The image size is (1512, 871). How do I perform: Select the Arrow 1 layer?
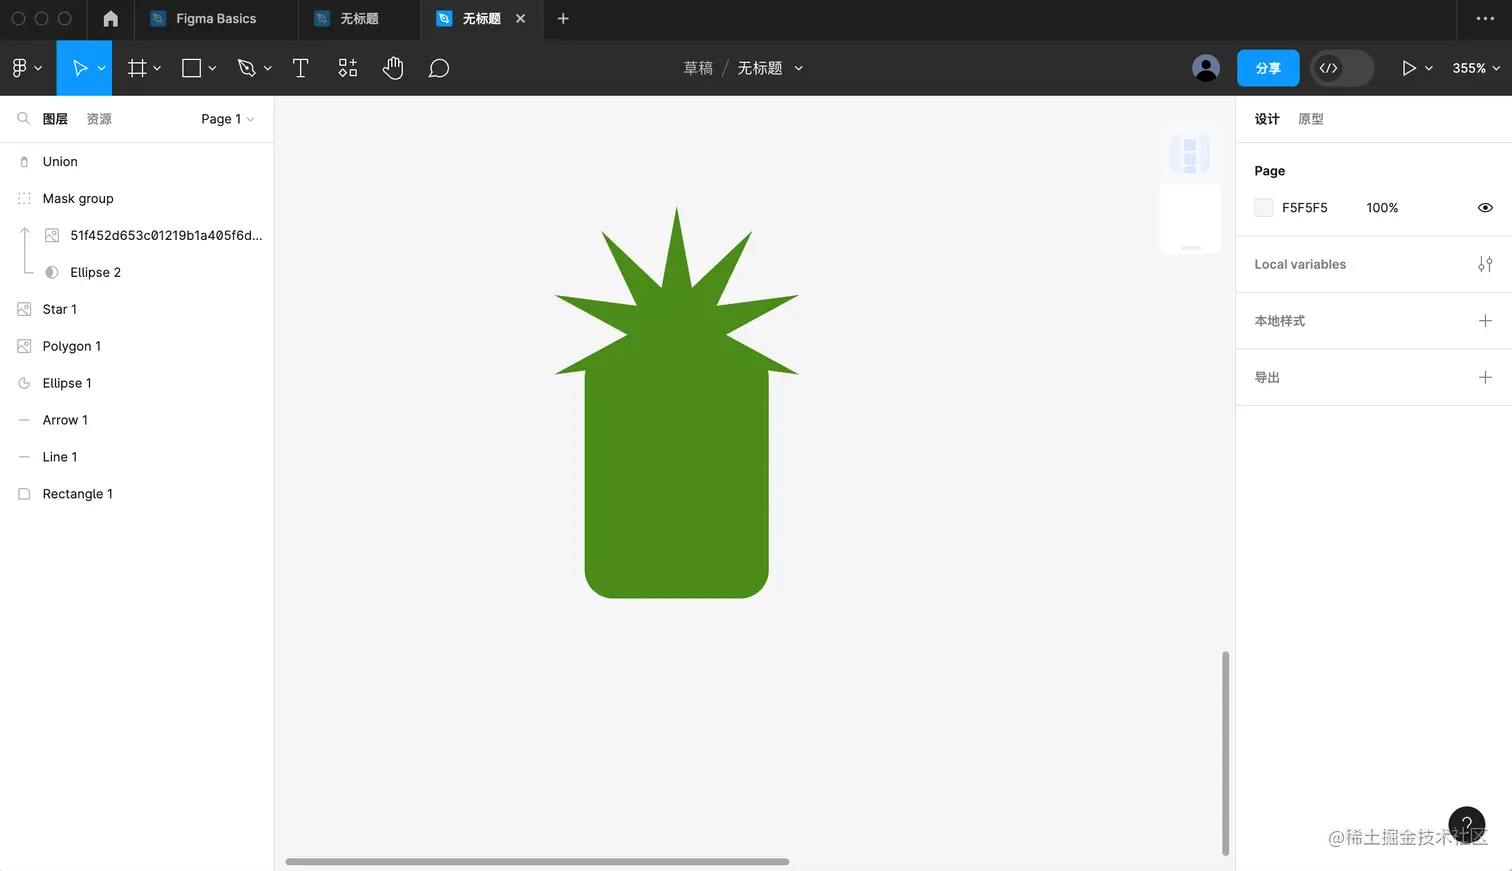tap(137, 421)
